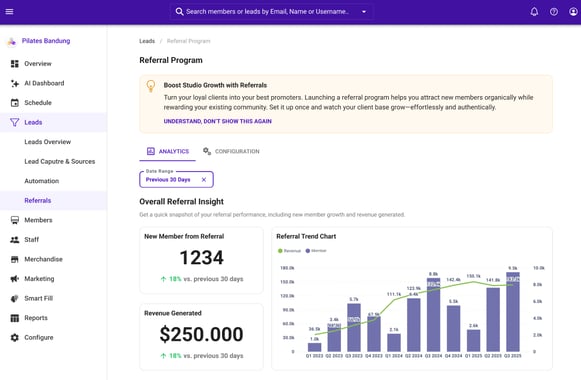The image size is (581, 380).
Task: Open the hamburger menu icon
Action: [9, 11]
